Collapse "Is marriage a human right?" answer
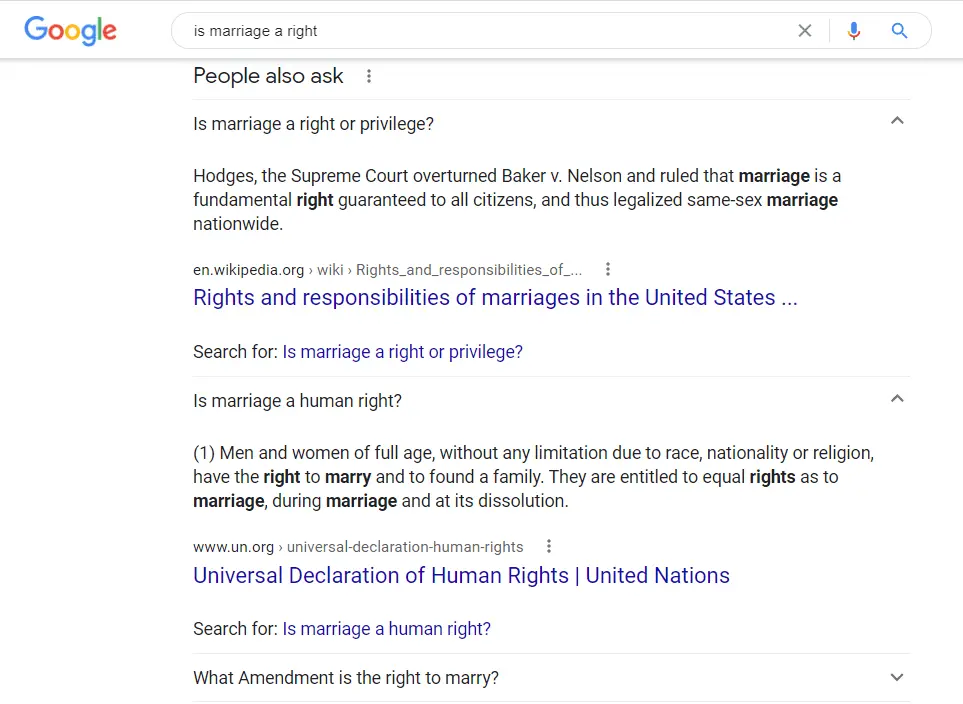The height and width of the screenshot is (704, 963). point(897,398)
